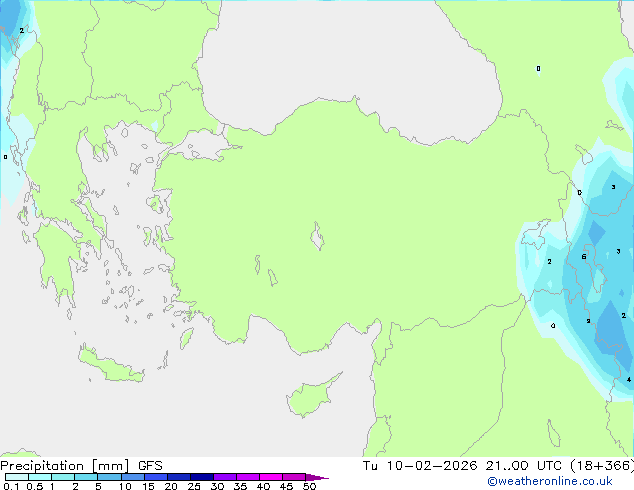This screenshot has height=490, width=634.
Task: Click the legend label '35'
Action: pos(240,486)
